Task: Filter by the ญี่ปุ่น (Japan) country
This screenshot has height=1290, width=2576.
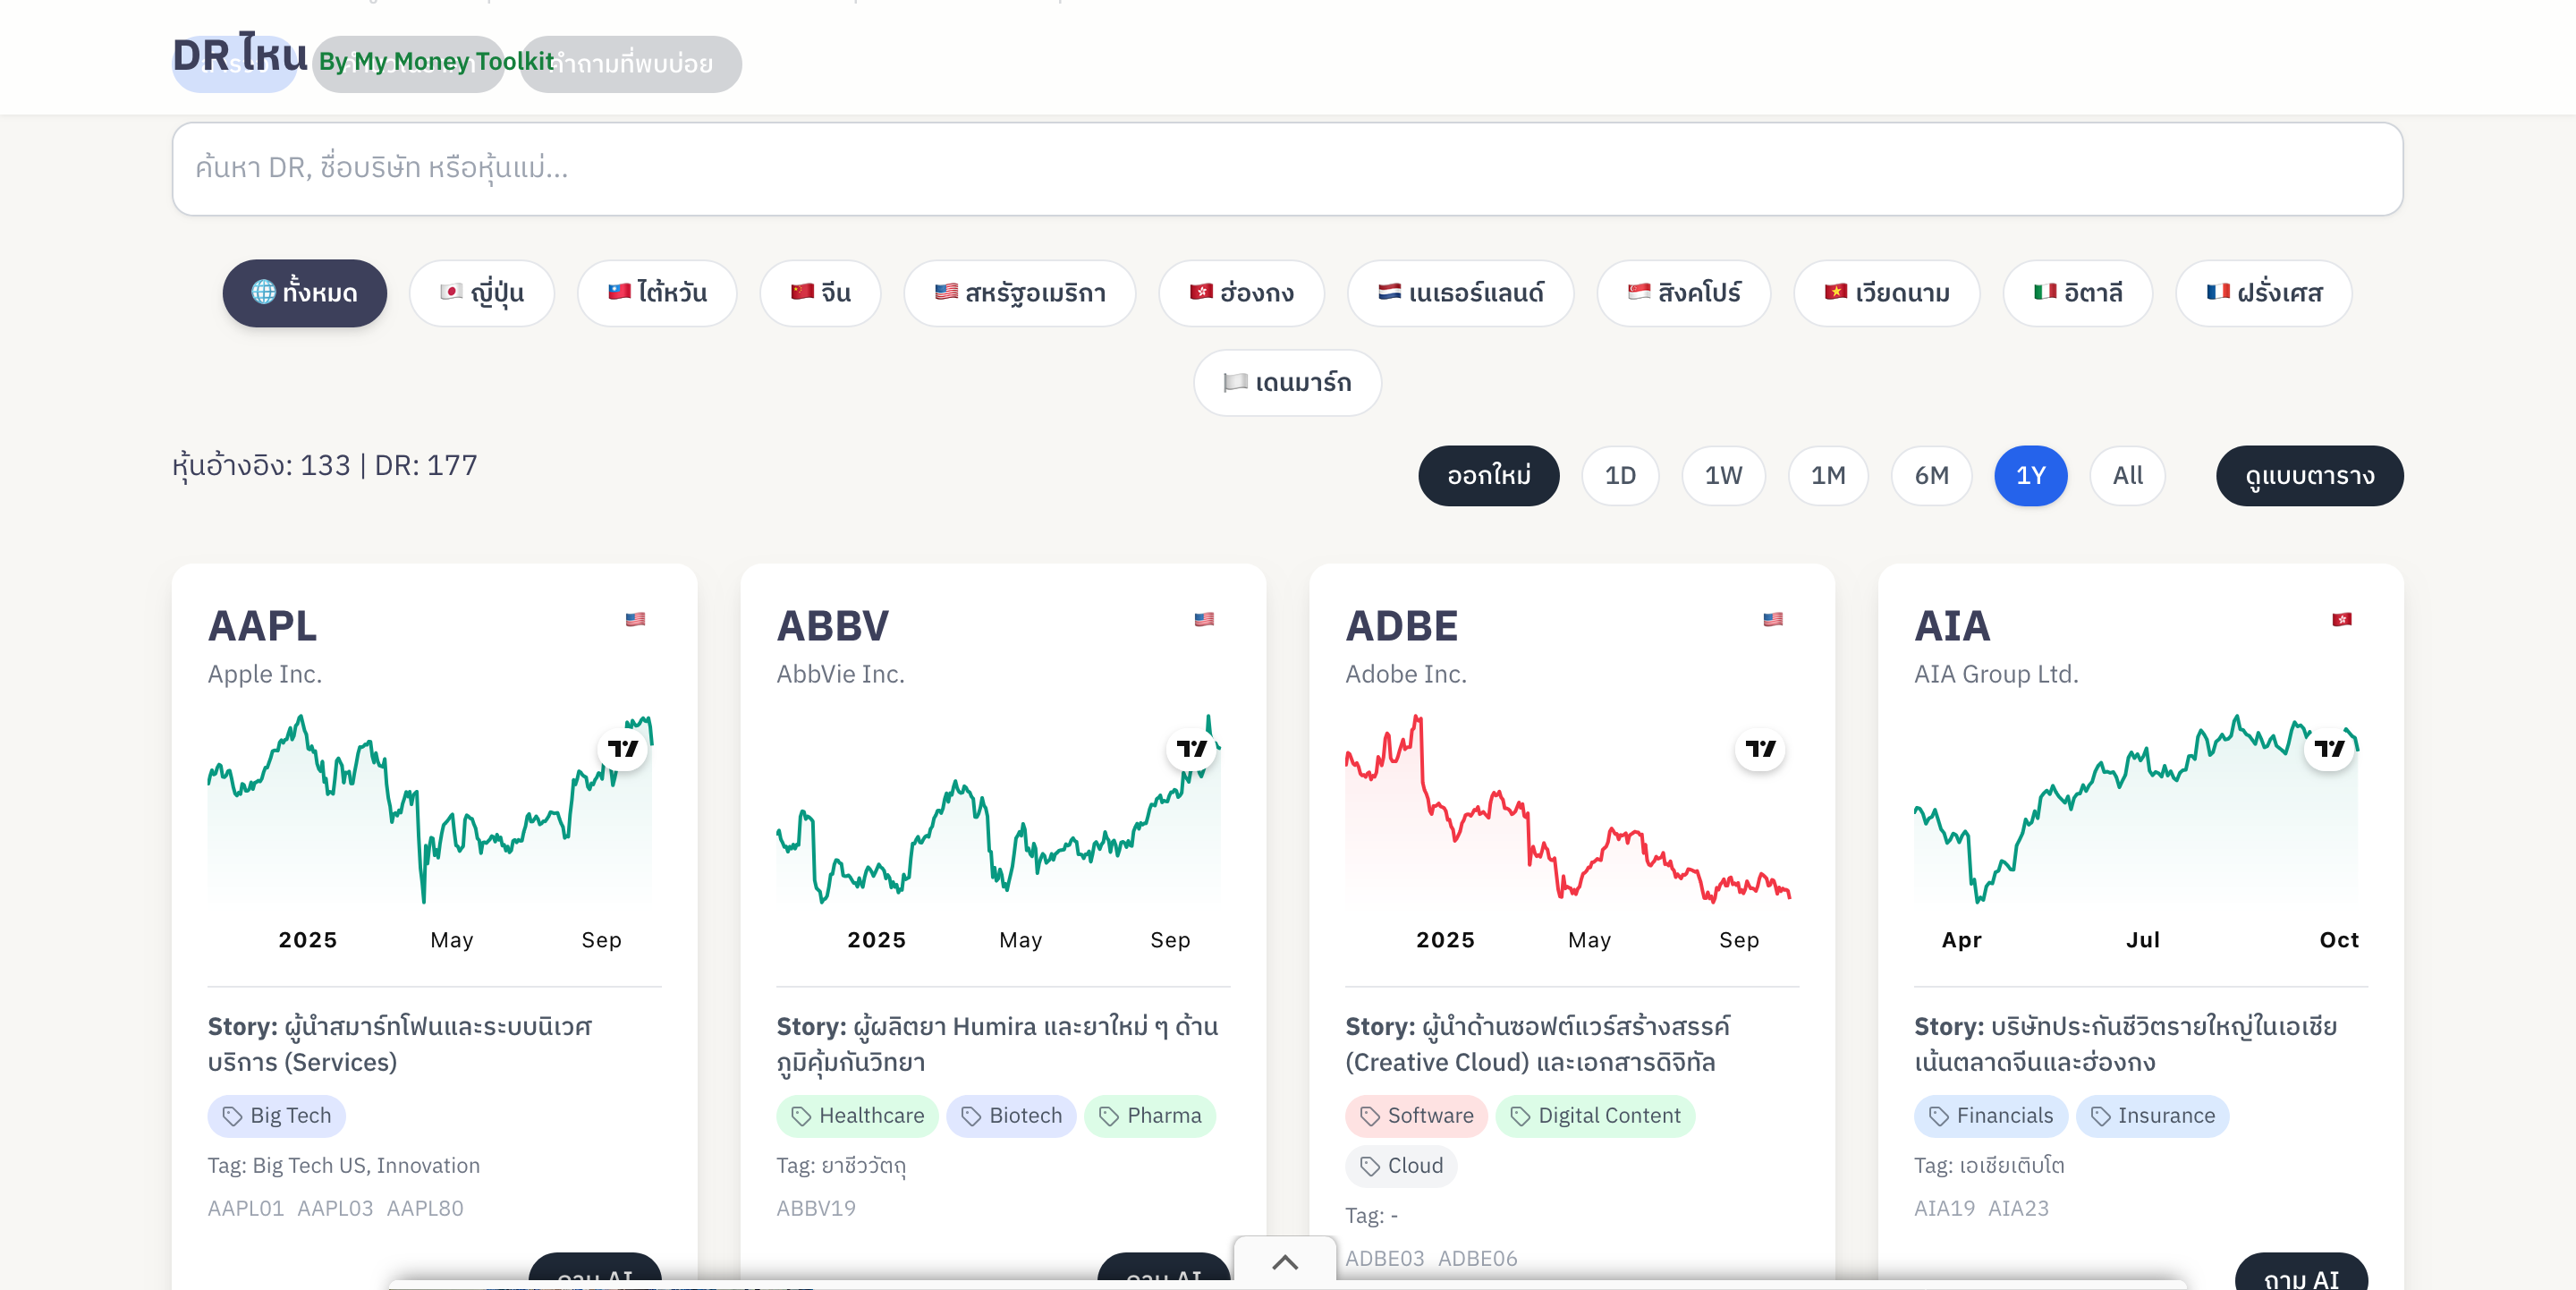Action: click(x=482, y=293)
